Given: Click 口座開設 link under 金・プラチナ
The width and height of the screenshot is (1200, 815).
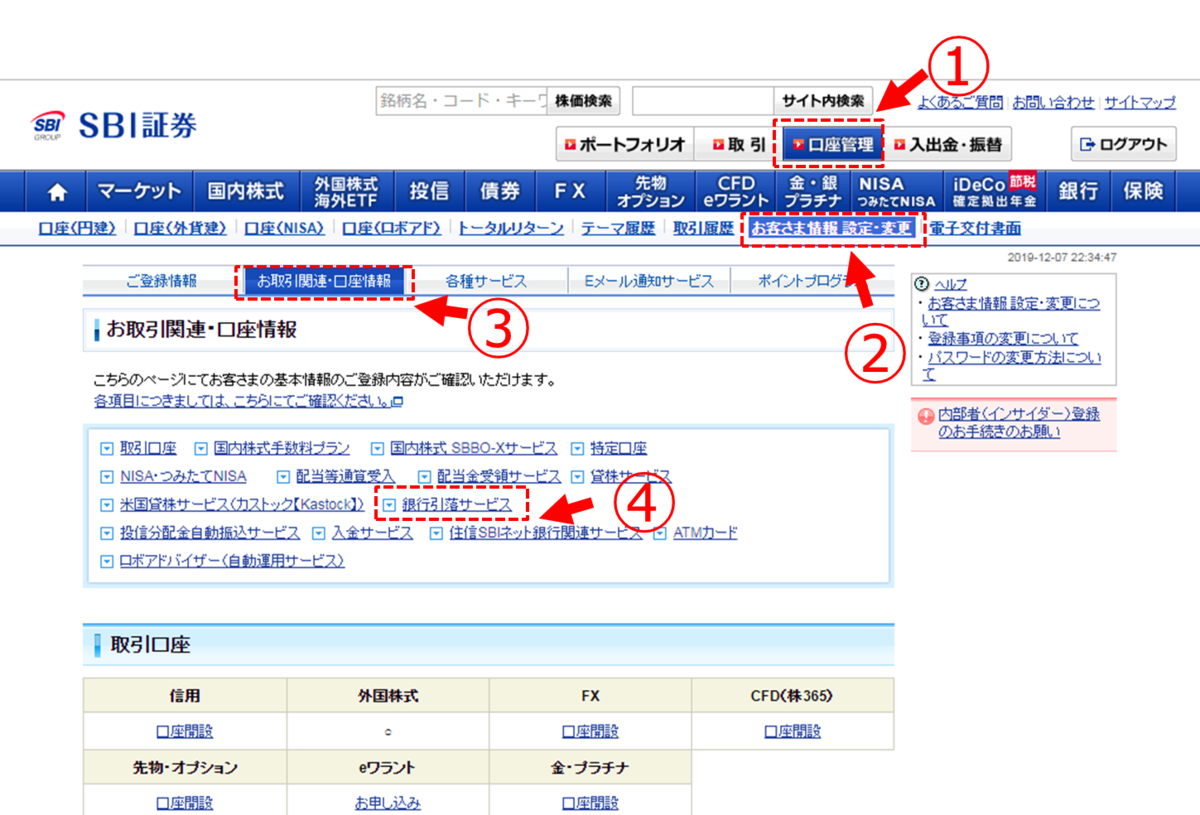Looking at the screenshot, I should 590,802.
